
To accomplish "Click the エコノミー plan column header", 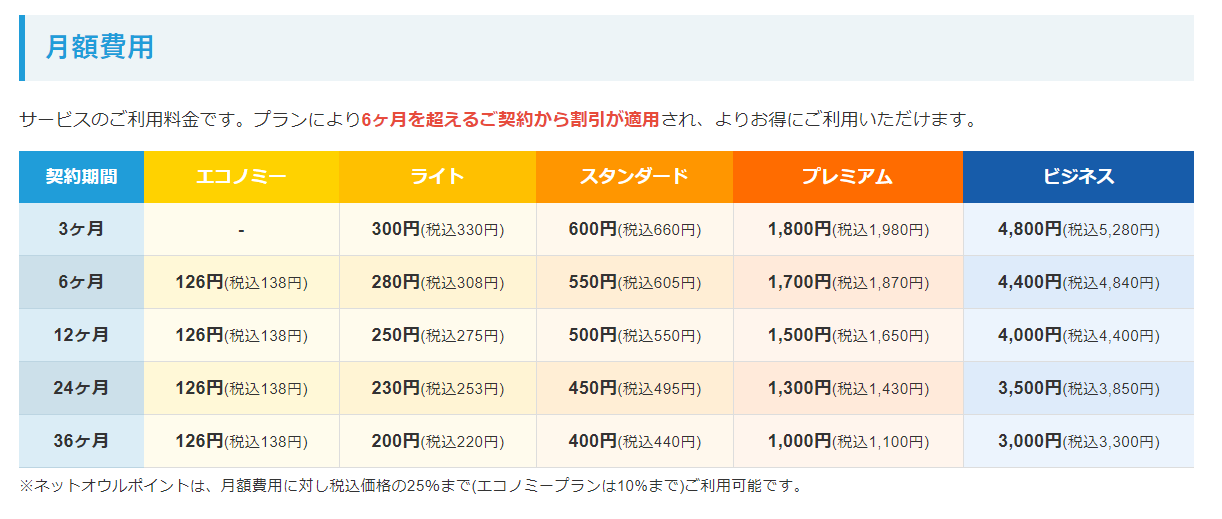I will point(241,177).
